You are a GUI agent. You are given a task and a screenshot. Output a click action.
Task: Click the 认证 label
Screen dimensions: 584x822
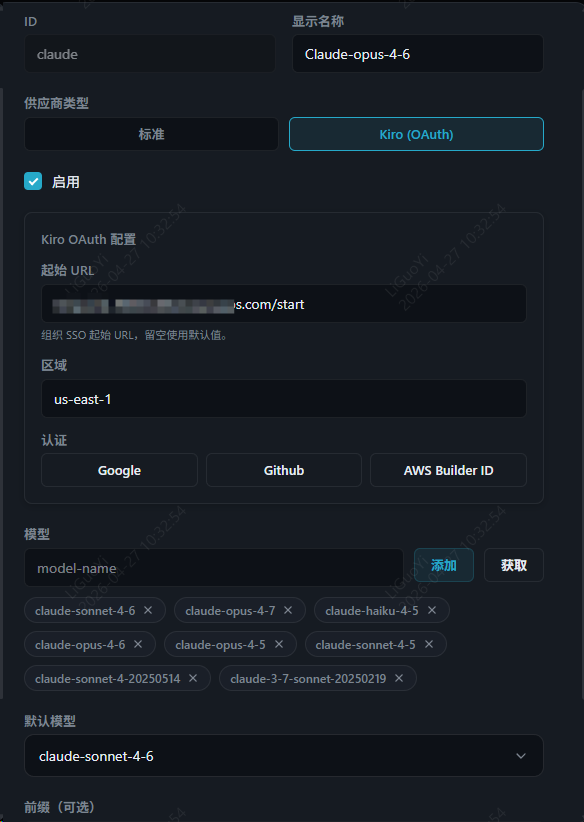pyautogui.click(x=54, y=440)
